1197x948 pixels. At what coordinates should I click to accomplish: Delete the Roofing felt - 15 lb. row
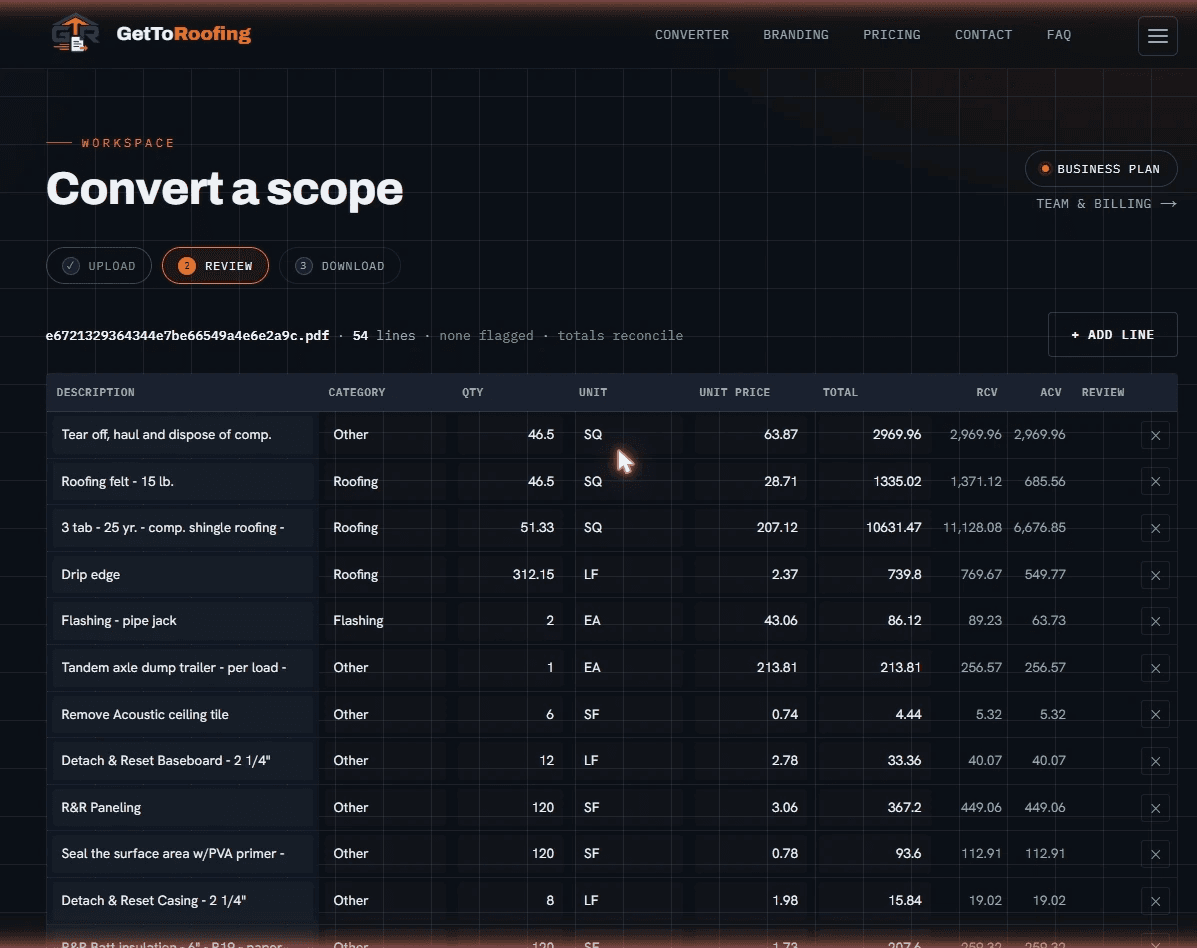[x=1155, y=482]
